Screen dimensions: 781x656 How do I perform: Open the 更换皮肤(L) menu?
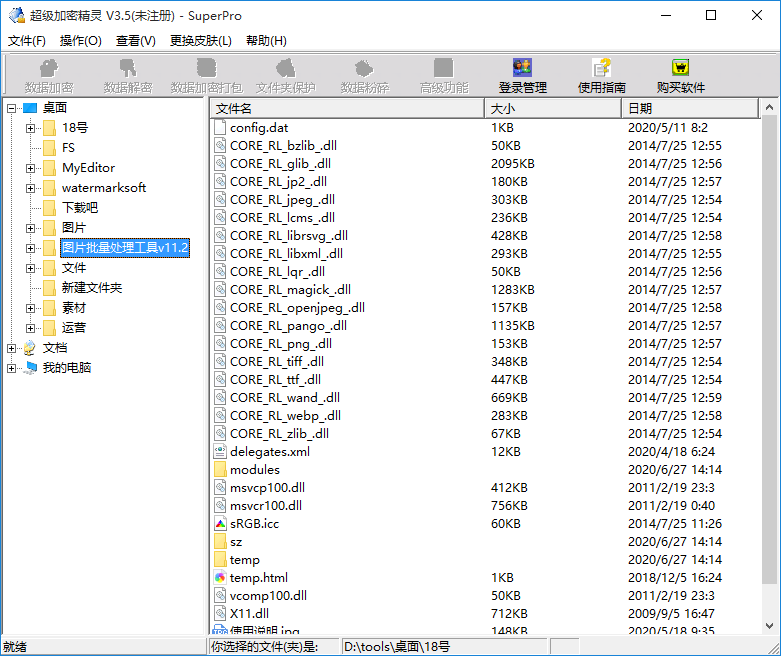201,40
